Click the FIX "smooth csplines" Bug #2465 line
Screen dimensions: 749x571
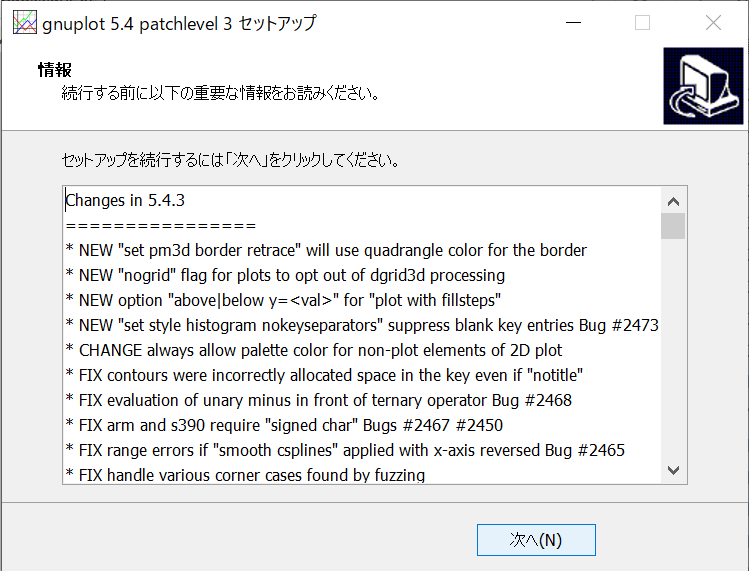click(x=345, y=450)
